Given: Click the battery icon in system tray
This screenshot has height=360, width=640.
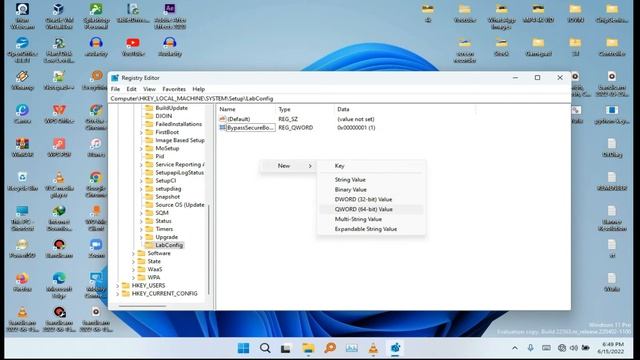Looking at the screenshot, I should 586,348.
